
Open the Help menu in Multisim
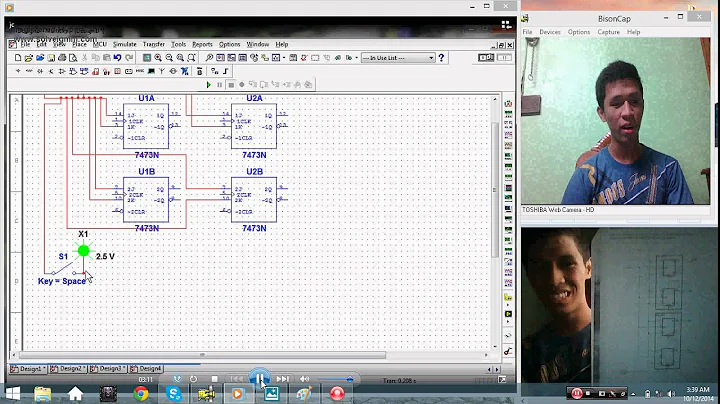[x=281, y=45]
